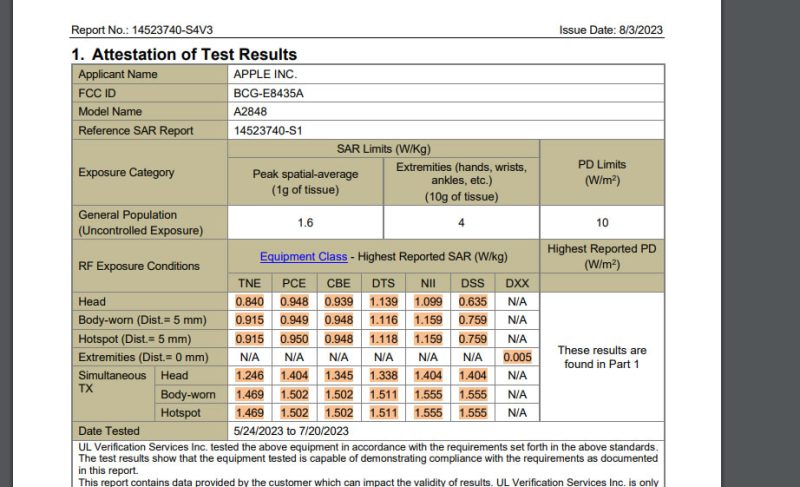Screen dimensions: 800x487
Task: Select the Date Tested range 5/24/2023 to 7/20/2023
Action: (x=290, y=431)
